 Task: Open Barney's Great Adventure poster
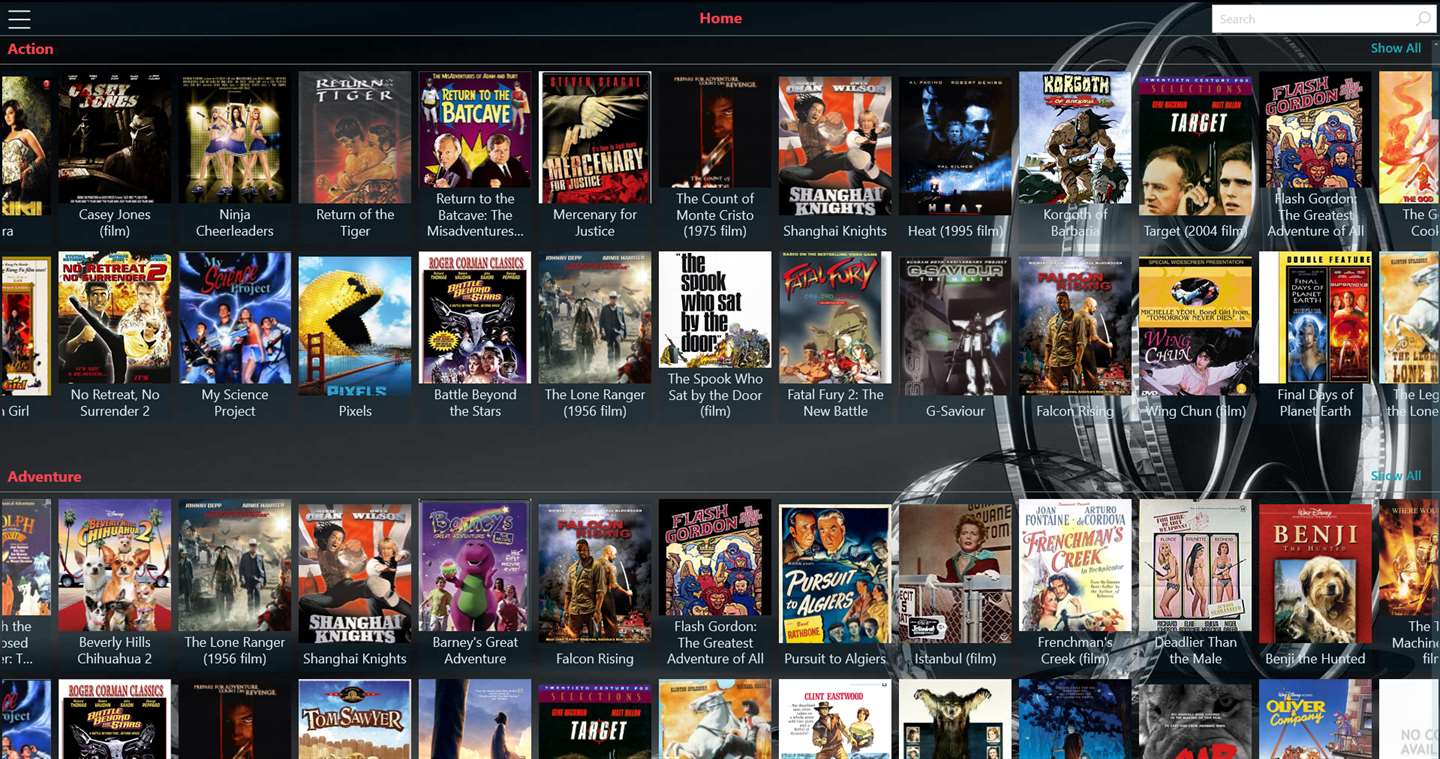(475, 566)
